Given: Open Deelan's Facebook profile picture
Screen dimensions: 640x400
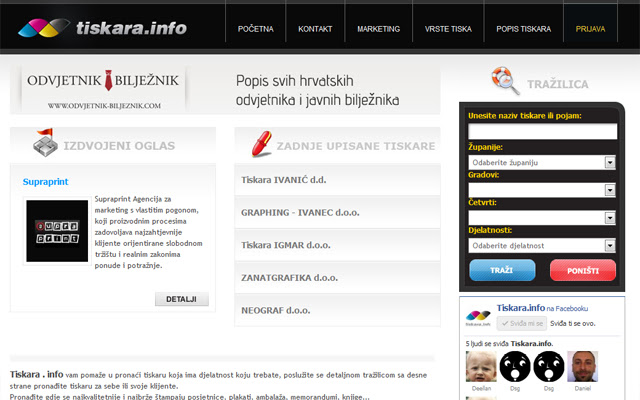Looking at the screenshot, I should (481, 366).
